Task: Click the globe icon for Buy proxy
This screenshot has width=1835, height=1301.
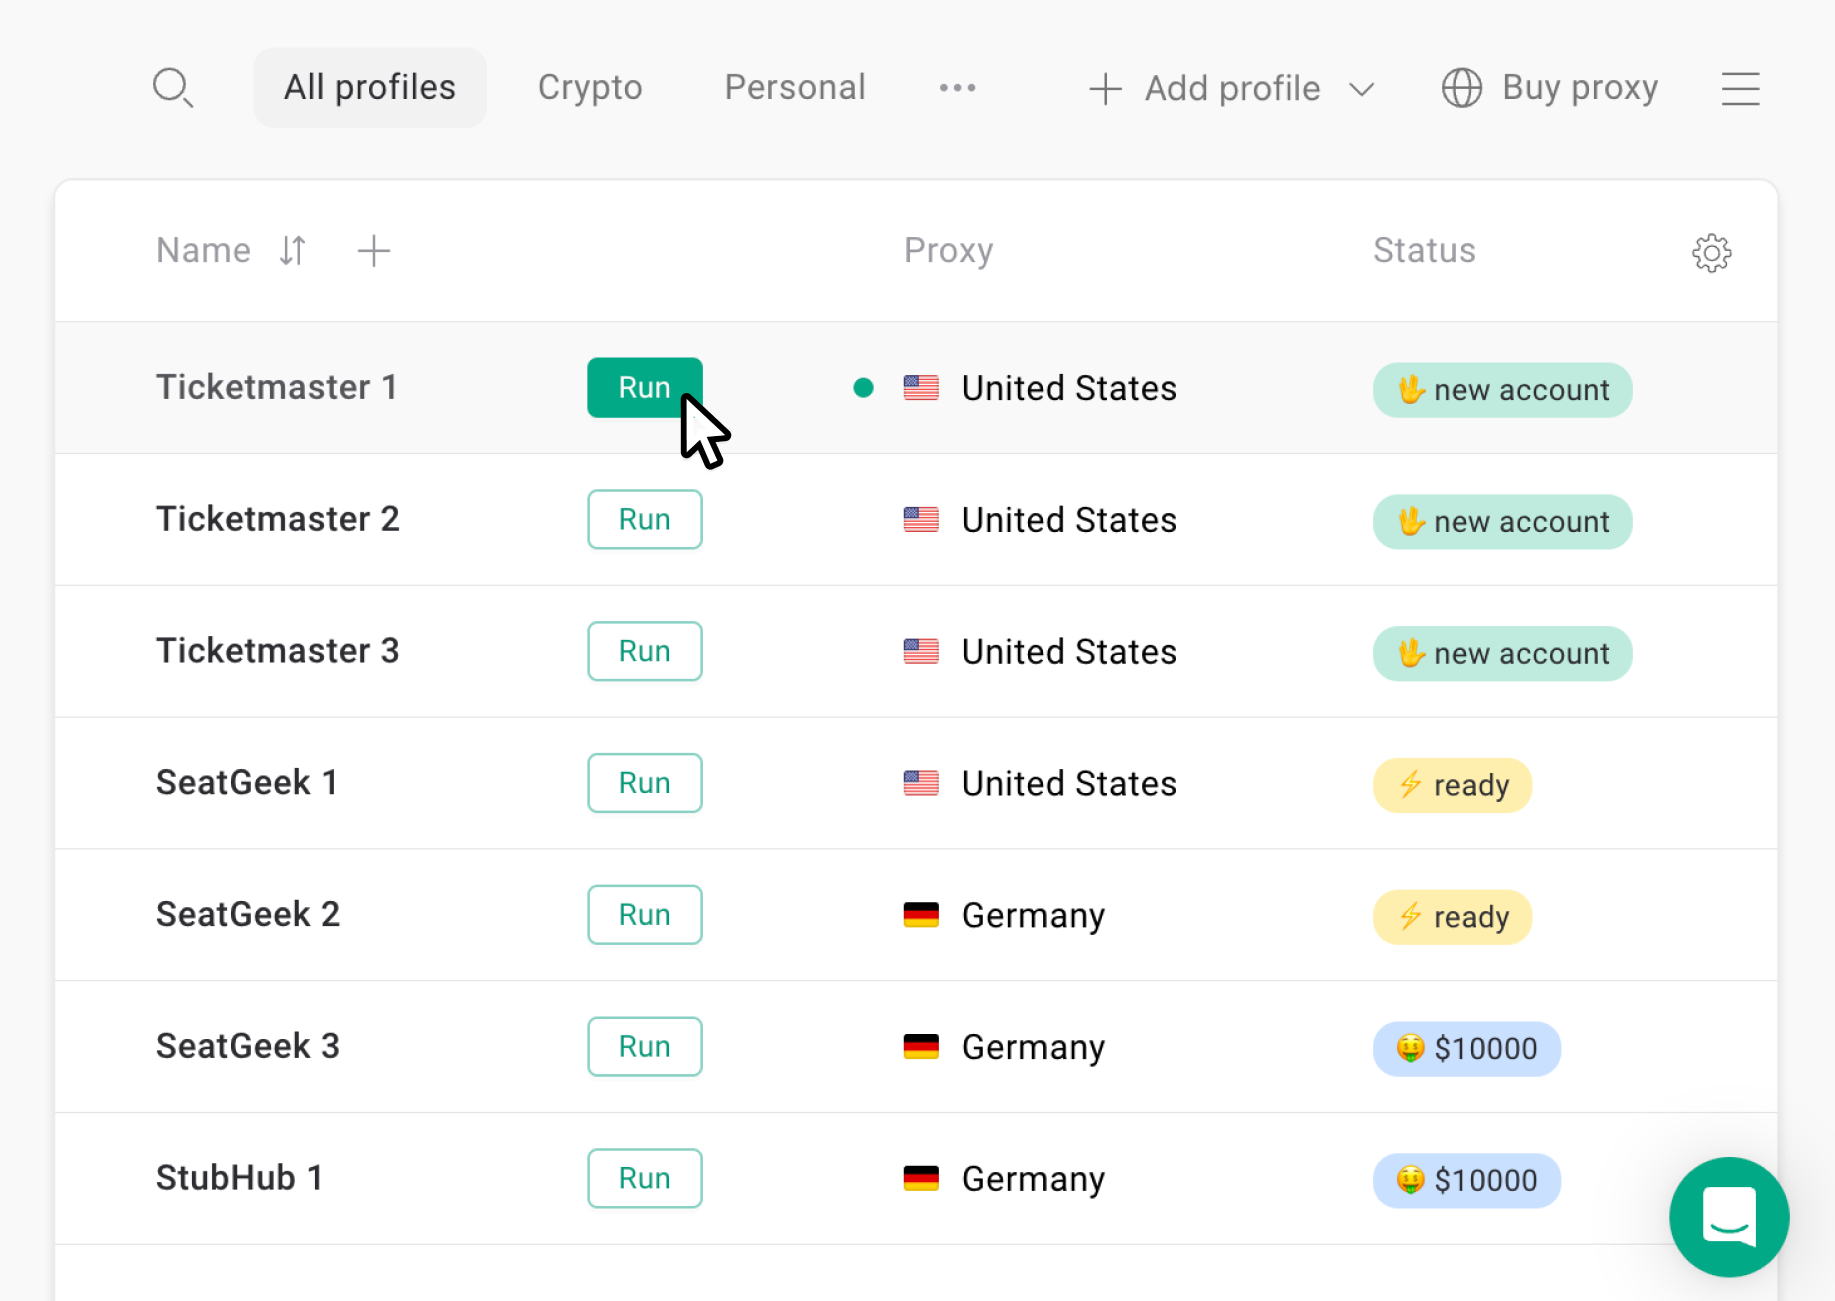Action: (1461, 88)
